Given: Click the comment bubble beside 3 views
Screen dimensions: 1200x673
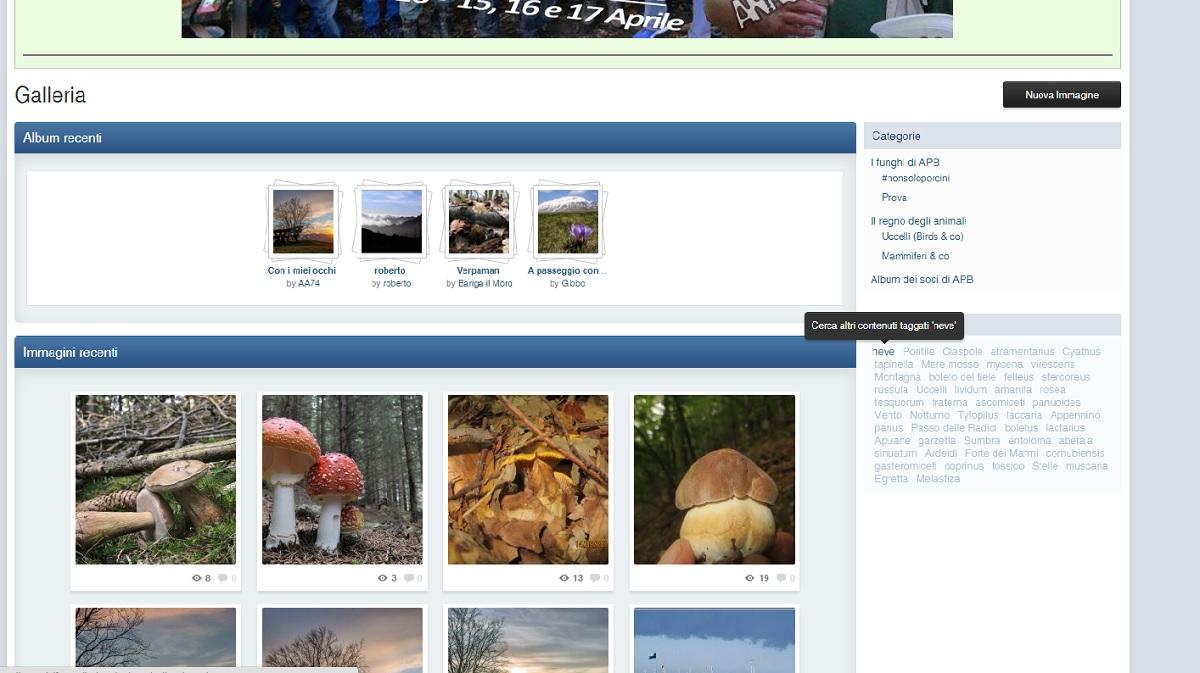Looking at the screenshot, I should (x=409, y=578).
